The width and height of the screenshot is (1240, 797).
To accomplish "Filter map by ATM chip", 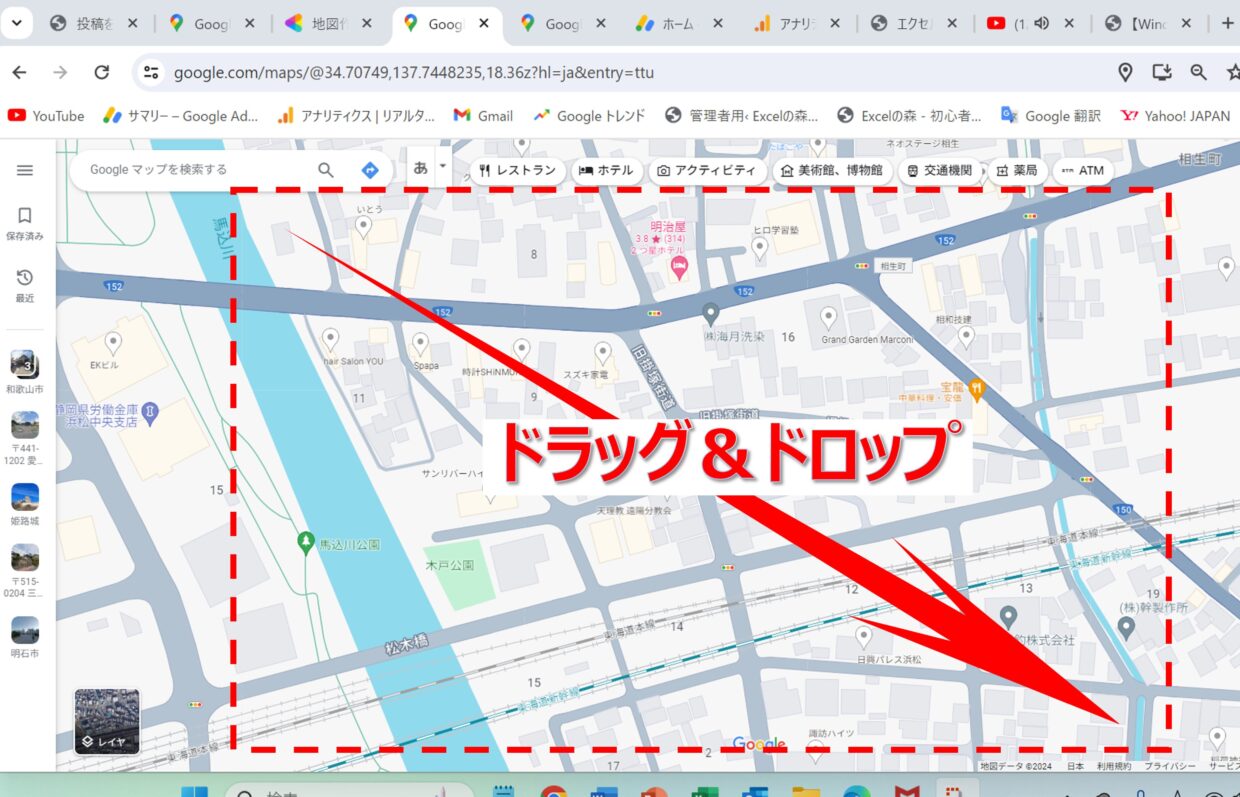I will point(1083,171).
